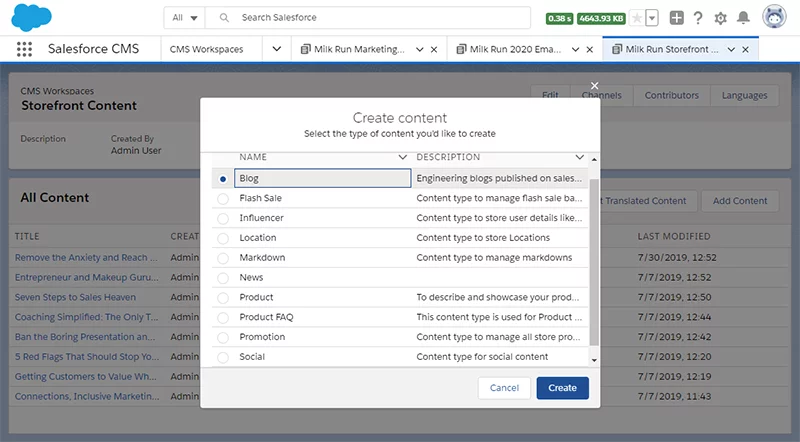This screenshot has height=442, width=800.
Task: Click the Channels button
Action: click(x=602, y=95)
